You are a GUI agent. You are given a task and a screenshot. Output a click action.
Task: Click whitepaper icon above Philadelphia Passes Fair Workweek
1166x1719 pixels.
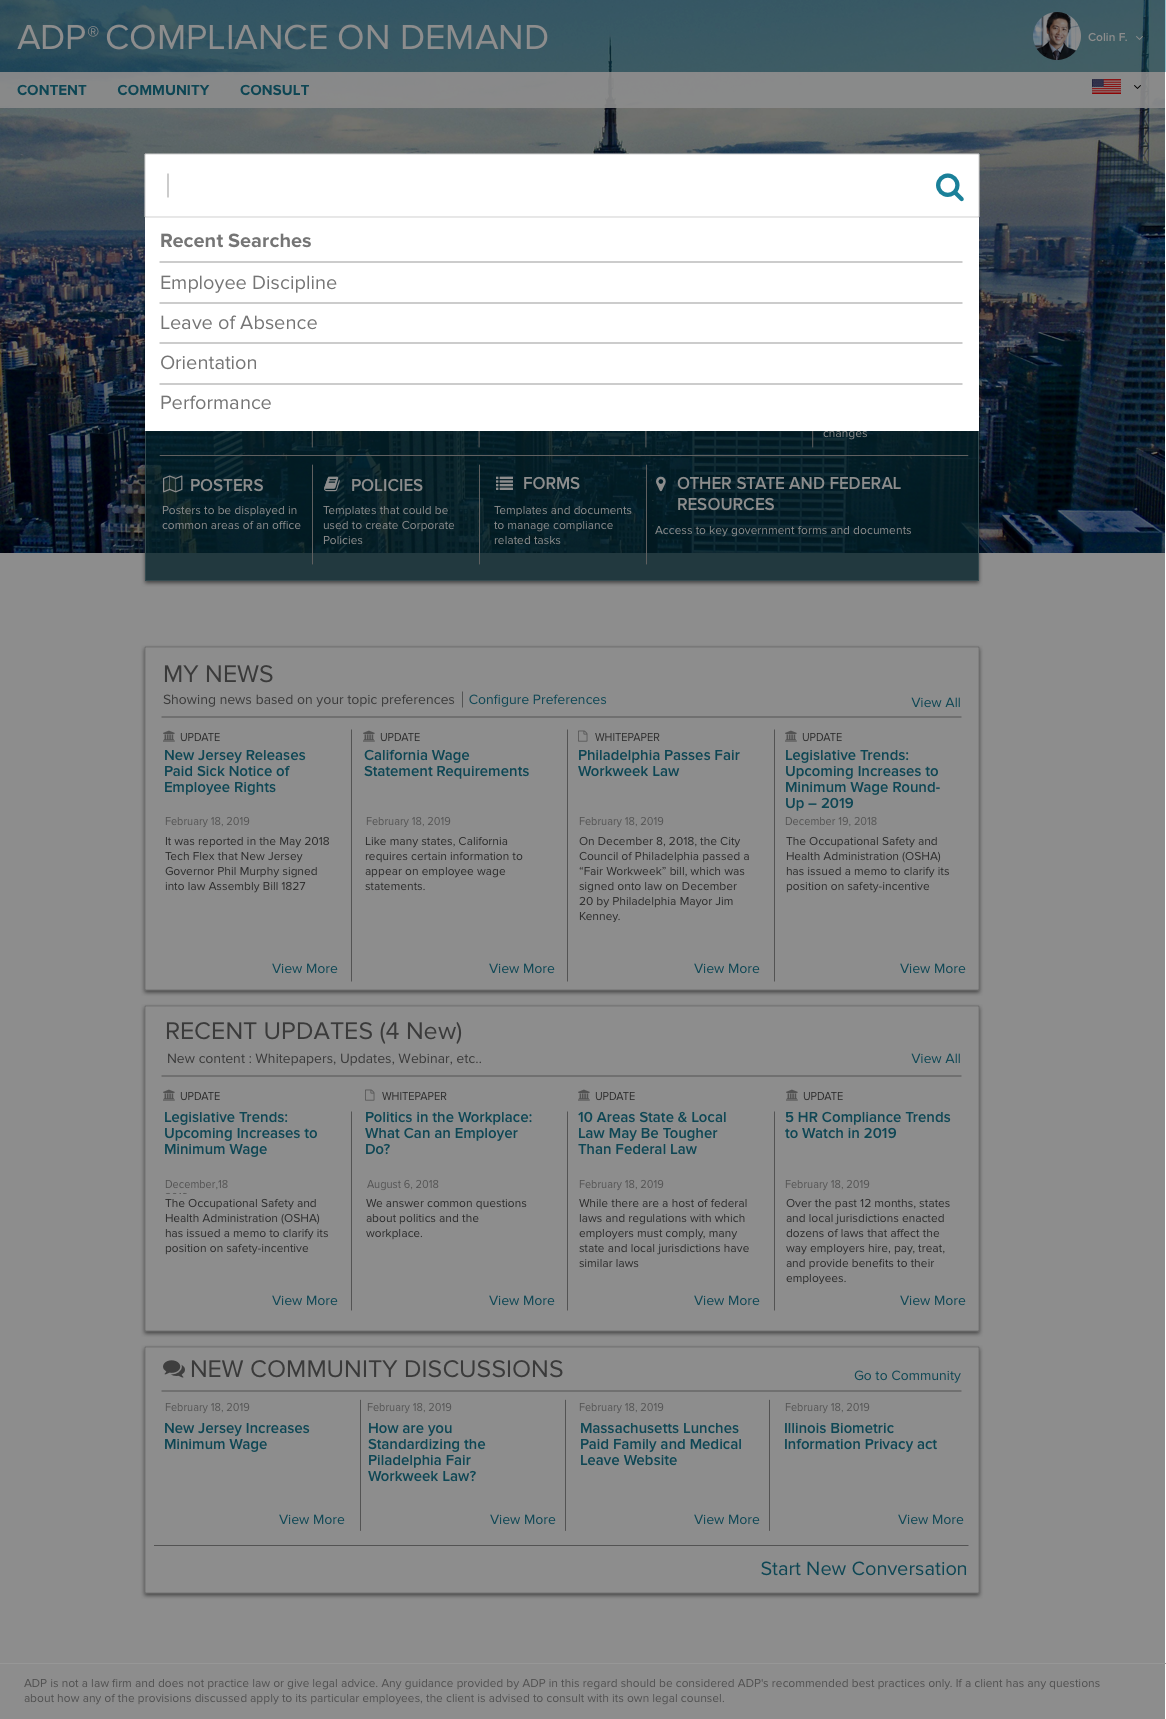tap(583, 736)
